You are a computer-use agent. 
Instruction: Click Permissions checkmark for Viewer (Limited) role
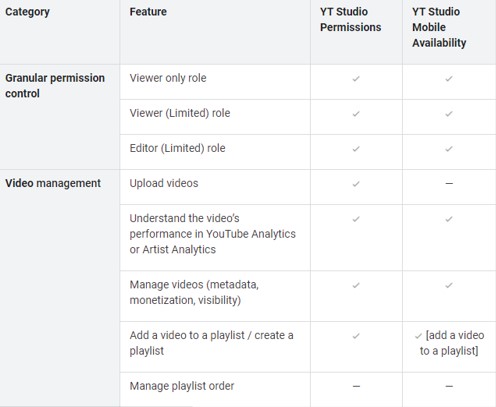(356, 114)
